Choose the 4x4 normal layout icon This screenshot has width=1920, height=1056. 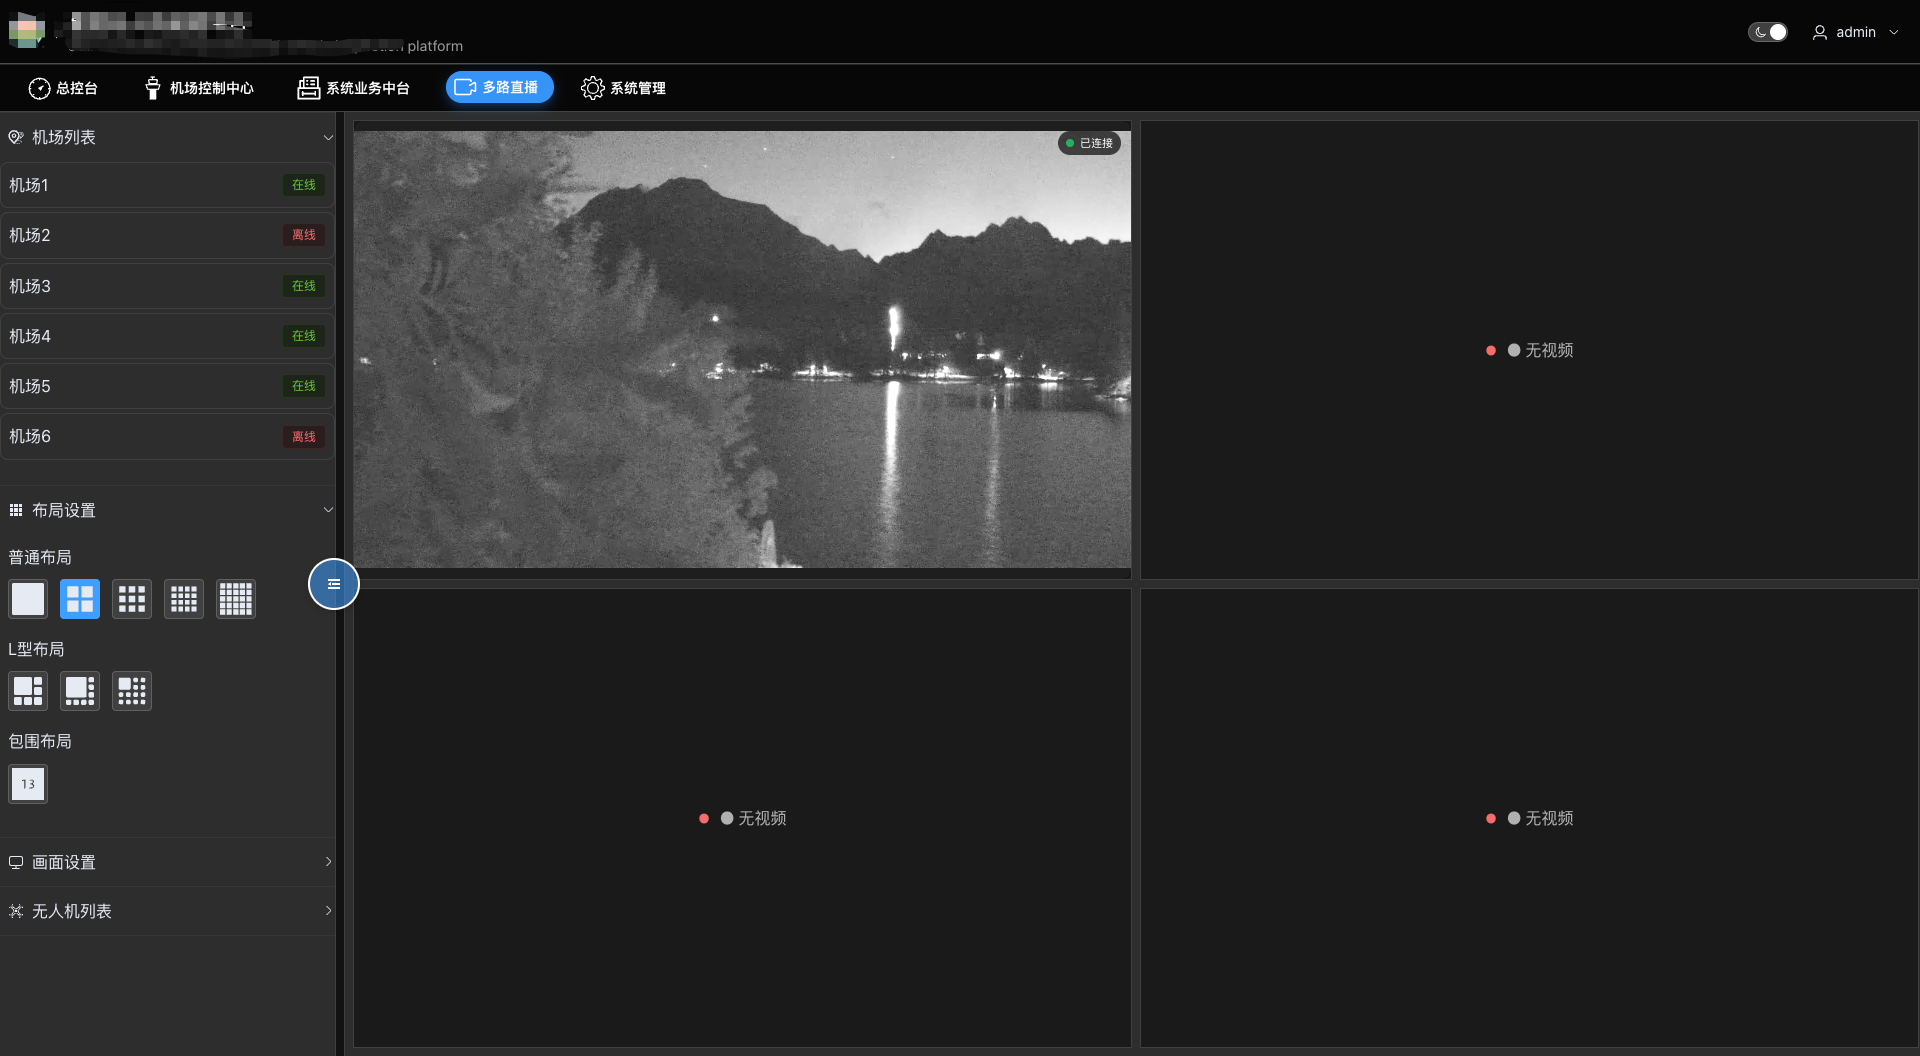(x=184, y=599)
